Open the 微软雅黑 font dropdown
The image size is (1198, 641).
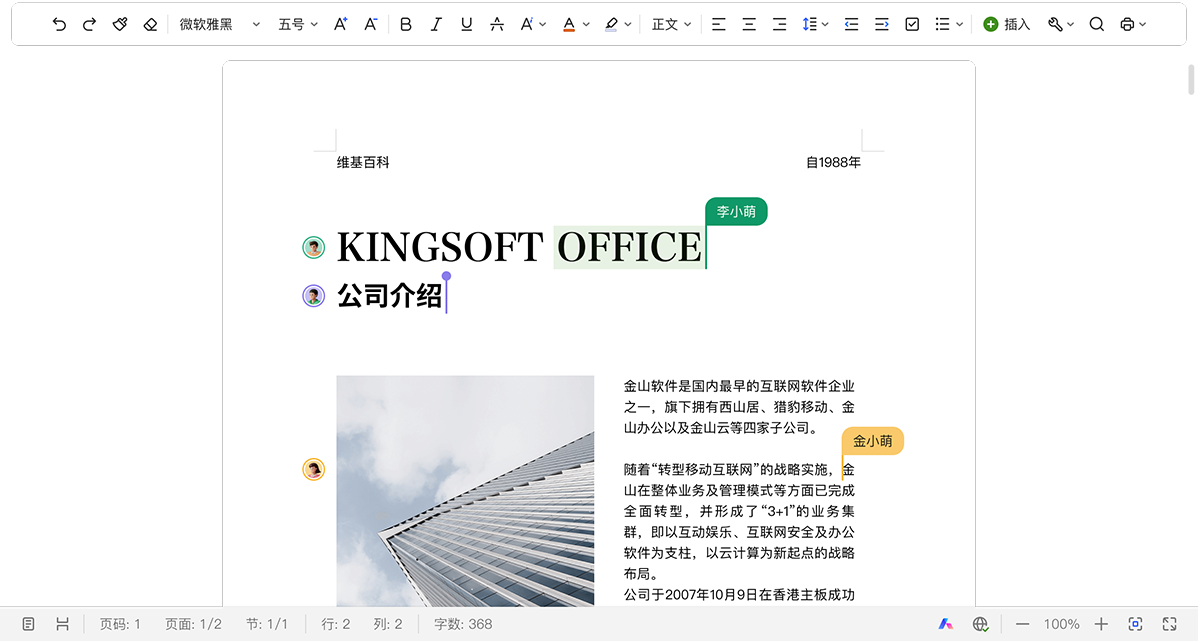coord(219,24)
